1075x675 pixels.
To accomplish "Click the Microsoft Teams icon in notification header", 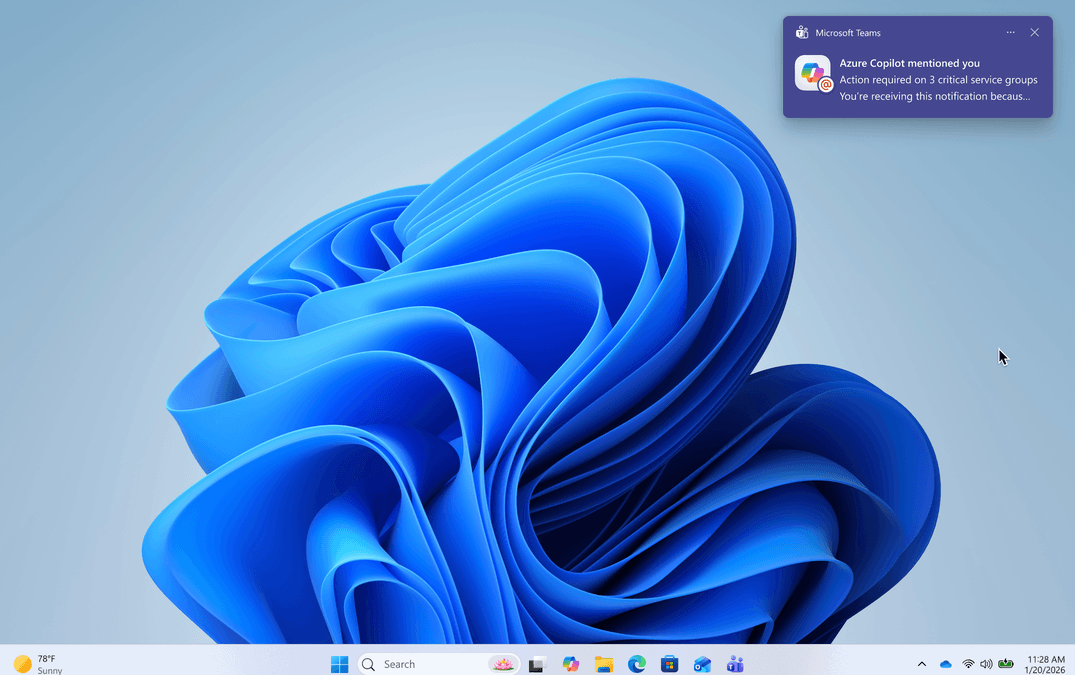I will pos(801,32).
